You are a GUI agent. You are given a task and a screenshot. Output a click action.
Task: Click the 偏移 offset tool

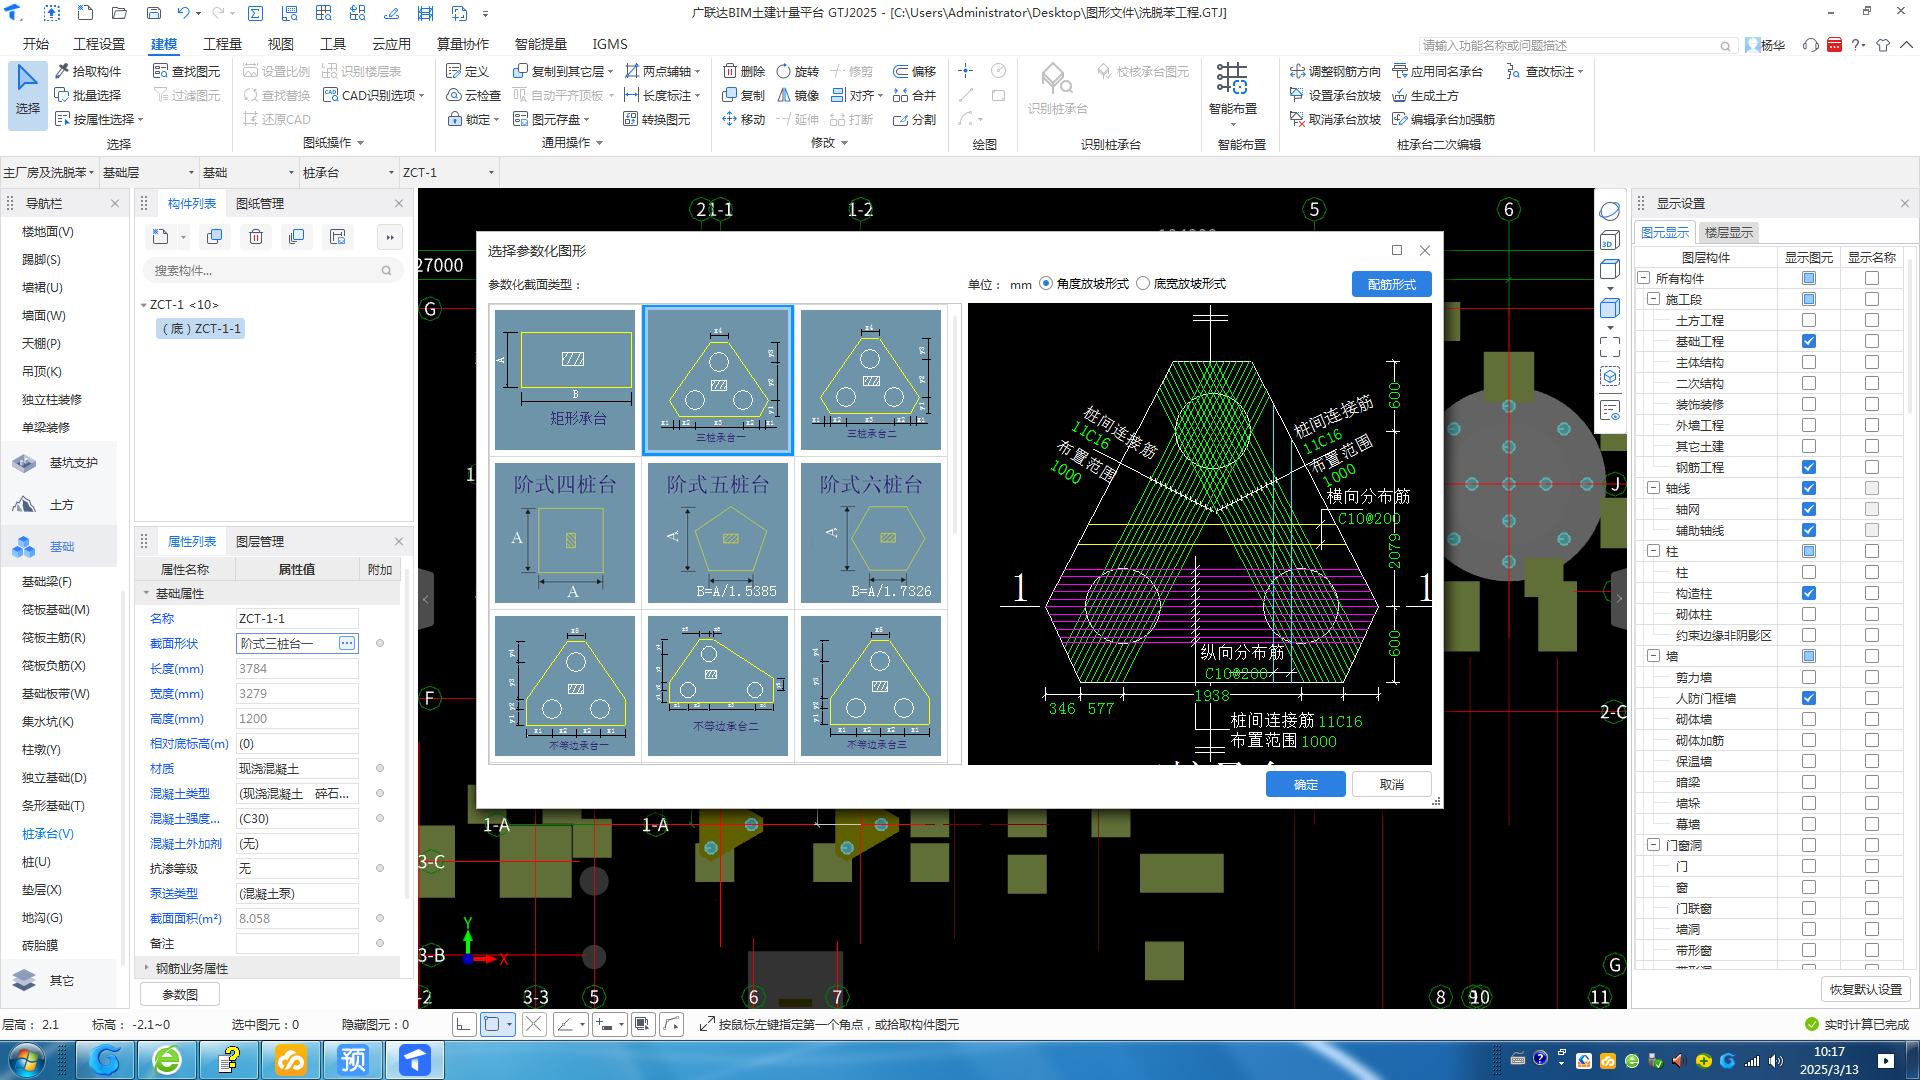pos(915,71)
